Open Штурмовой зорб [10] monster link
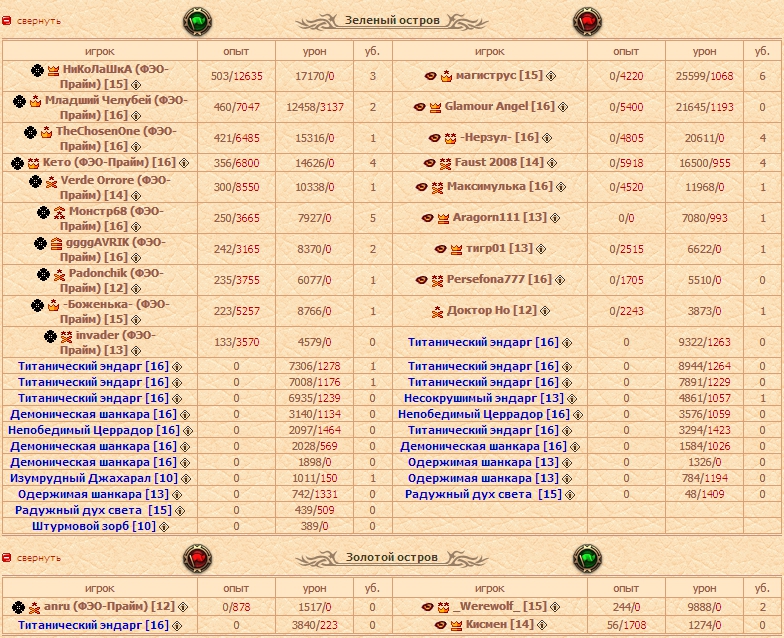Viewport: 784px width, 638px height. tap(94, 526)
